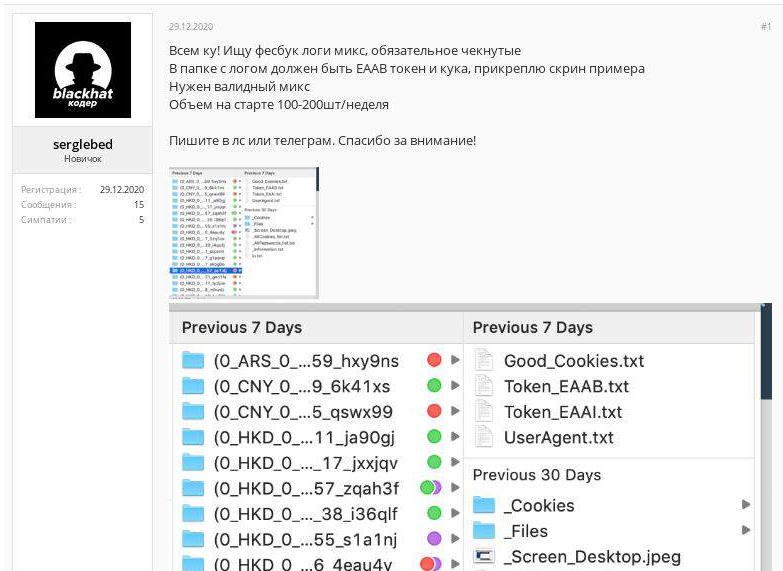Expand the _Files folder arrow
This screenshot has width=783, height=571.
(x=746, y=530)
